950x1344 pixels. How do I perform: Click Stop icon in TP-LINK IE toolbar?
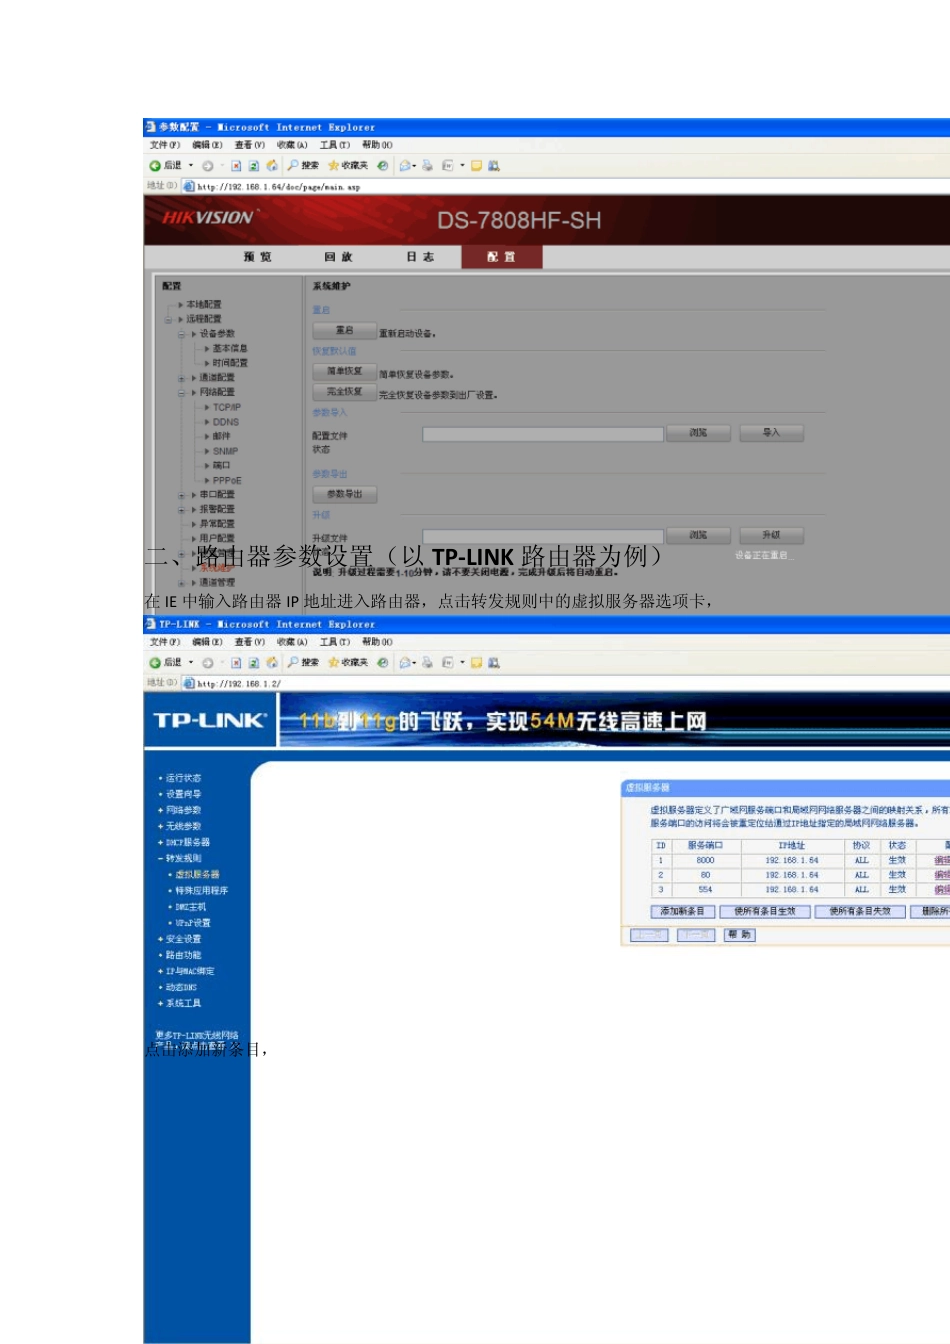[x=237, y=663]
